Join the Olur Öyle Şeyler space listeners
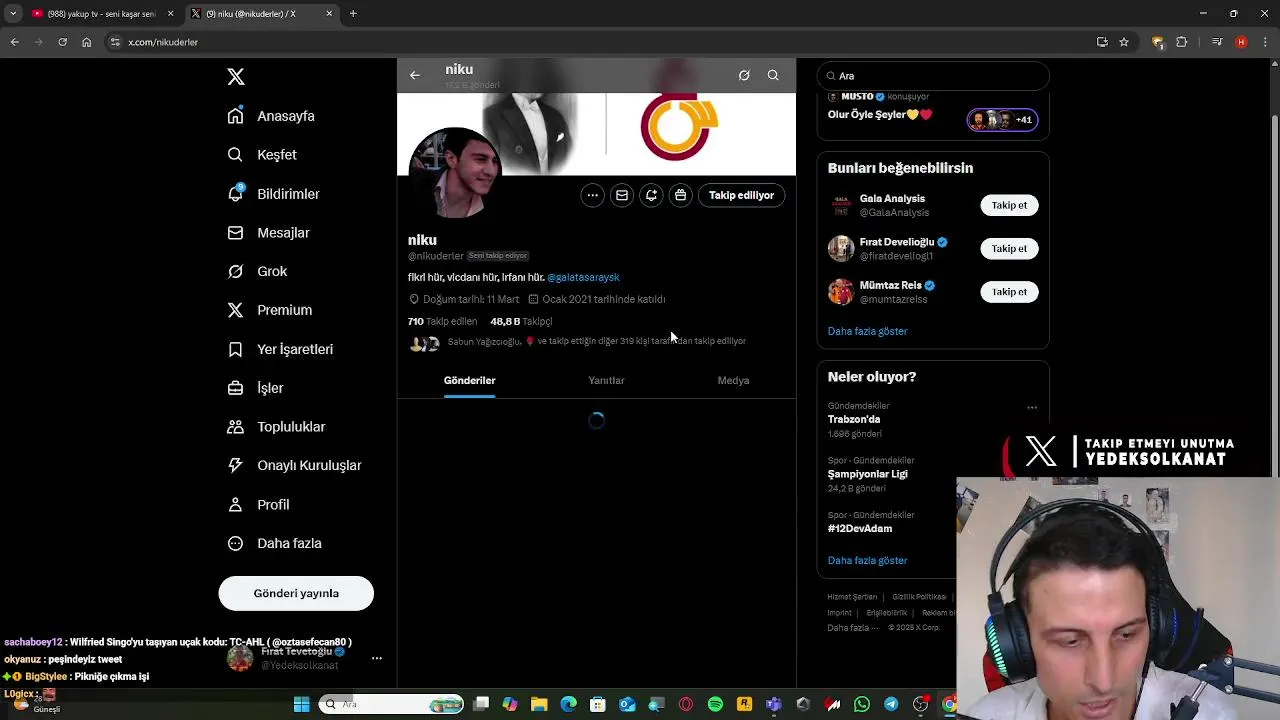 [x=1002, y=120]
